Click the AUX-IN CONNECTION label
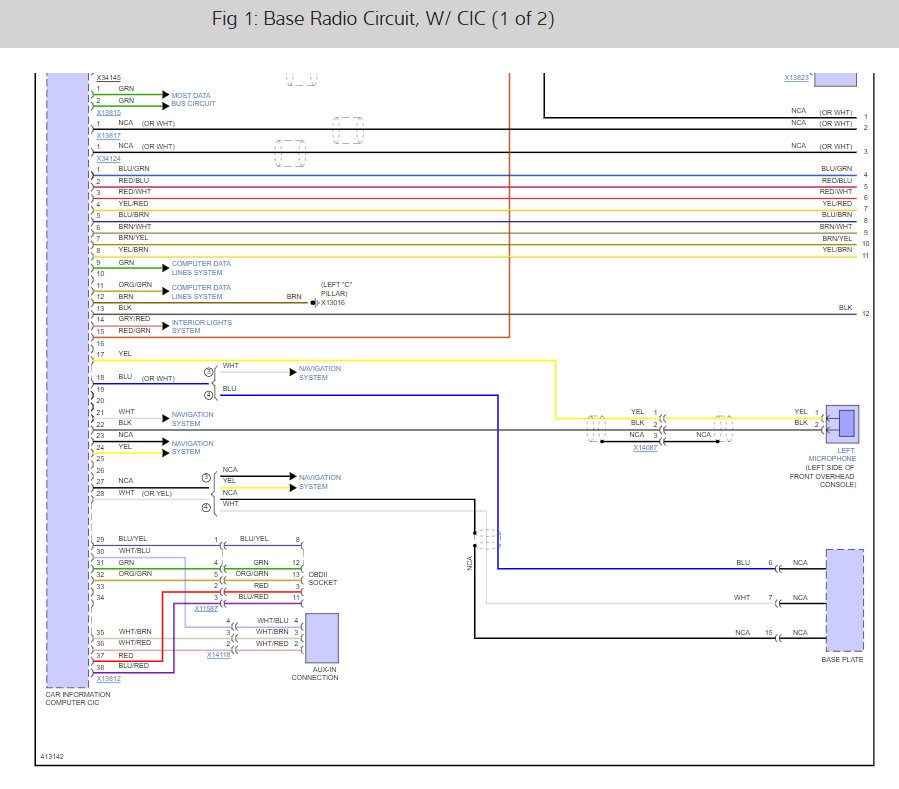The image size is (899, 789). click(315, 674)
